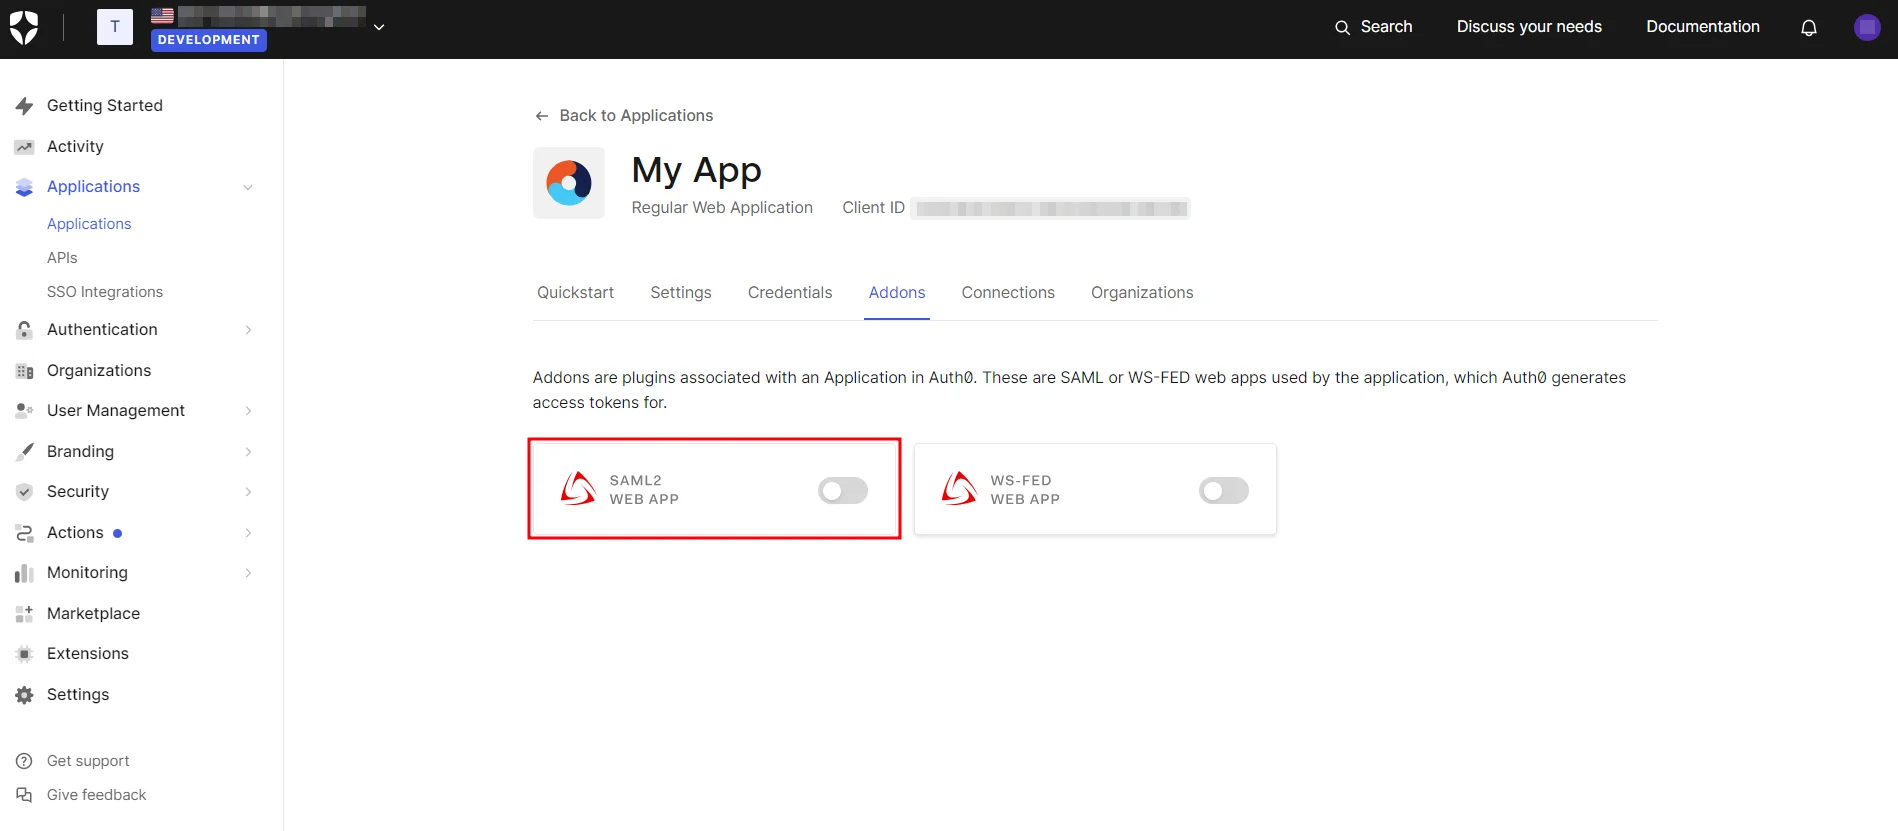Click the blurred Client ID value
This screenshot has height=831, width=1898.
(1051, 208)
